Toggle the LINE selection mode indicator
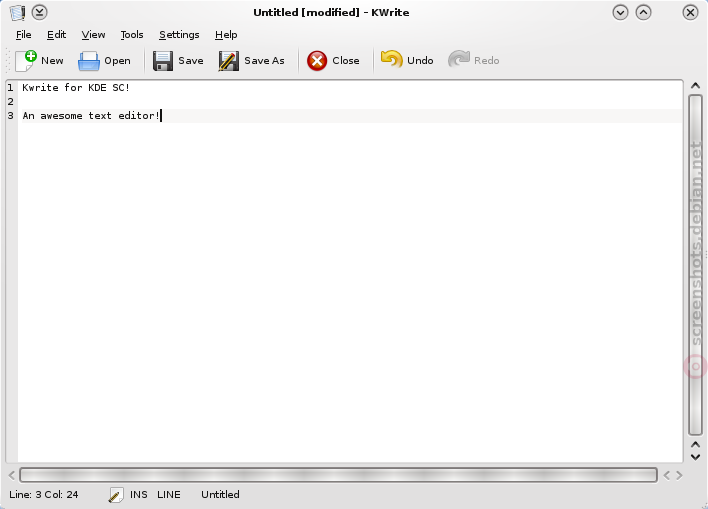The width and height of the screenshot is (708, 509). [x=169, y=495]
